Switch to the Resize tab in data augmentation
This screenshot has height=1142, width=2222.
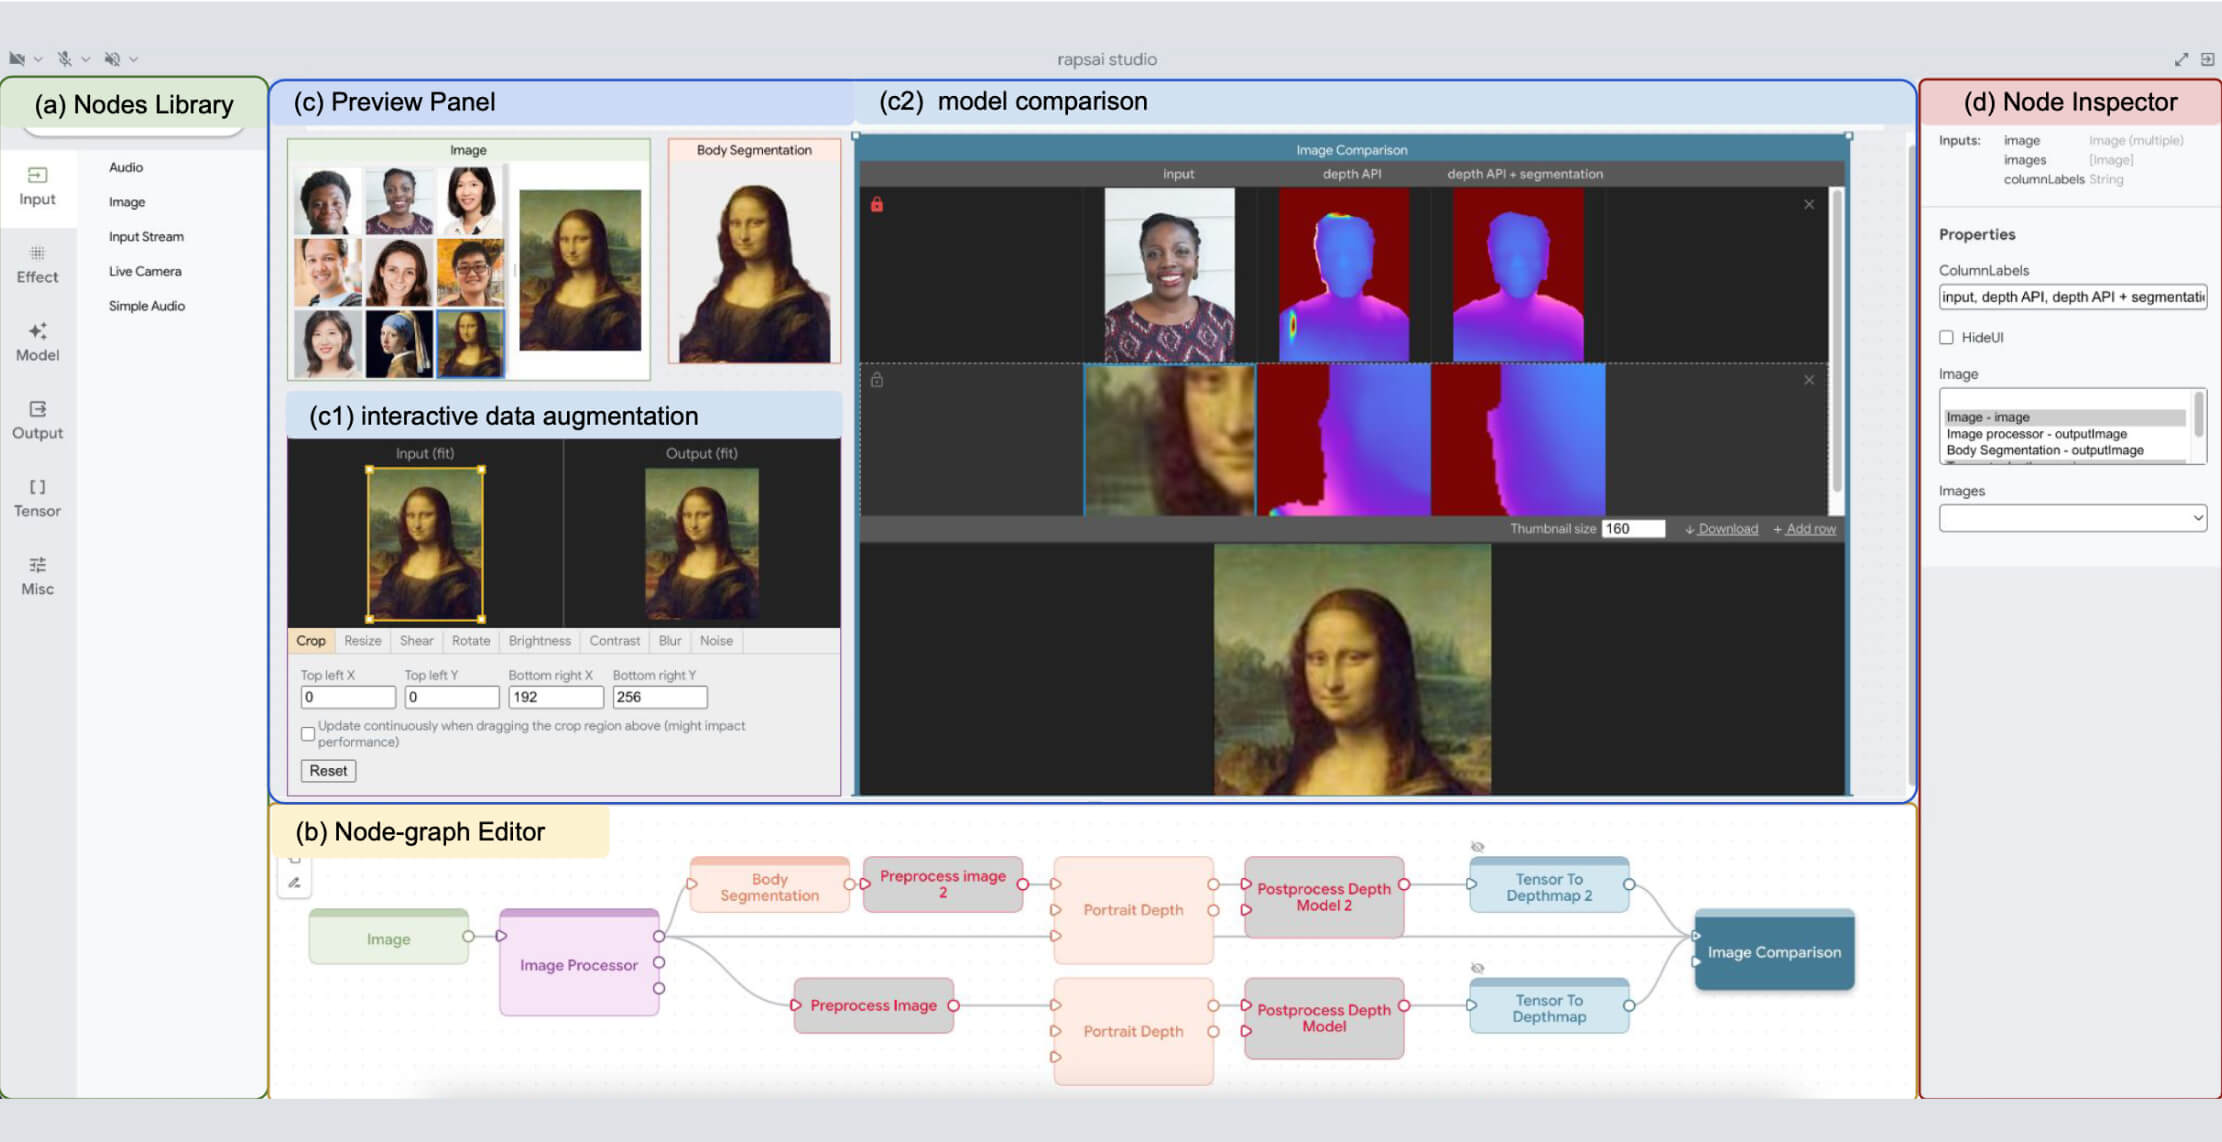tap(362, 641)
